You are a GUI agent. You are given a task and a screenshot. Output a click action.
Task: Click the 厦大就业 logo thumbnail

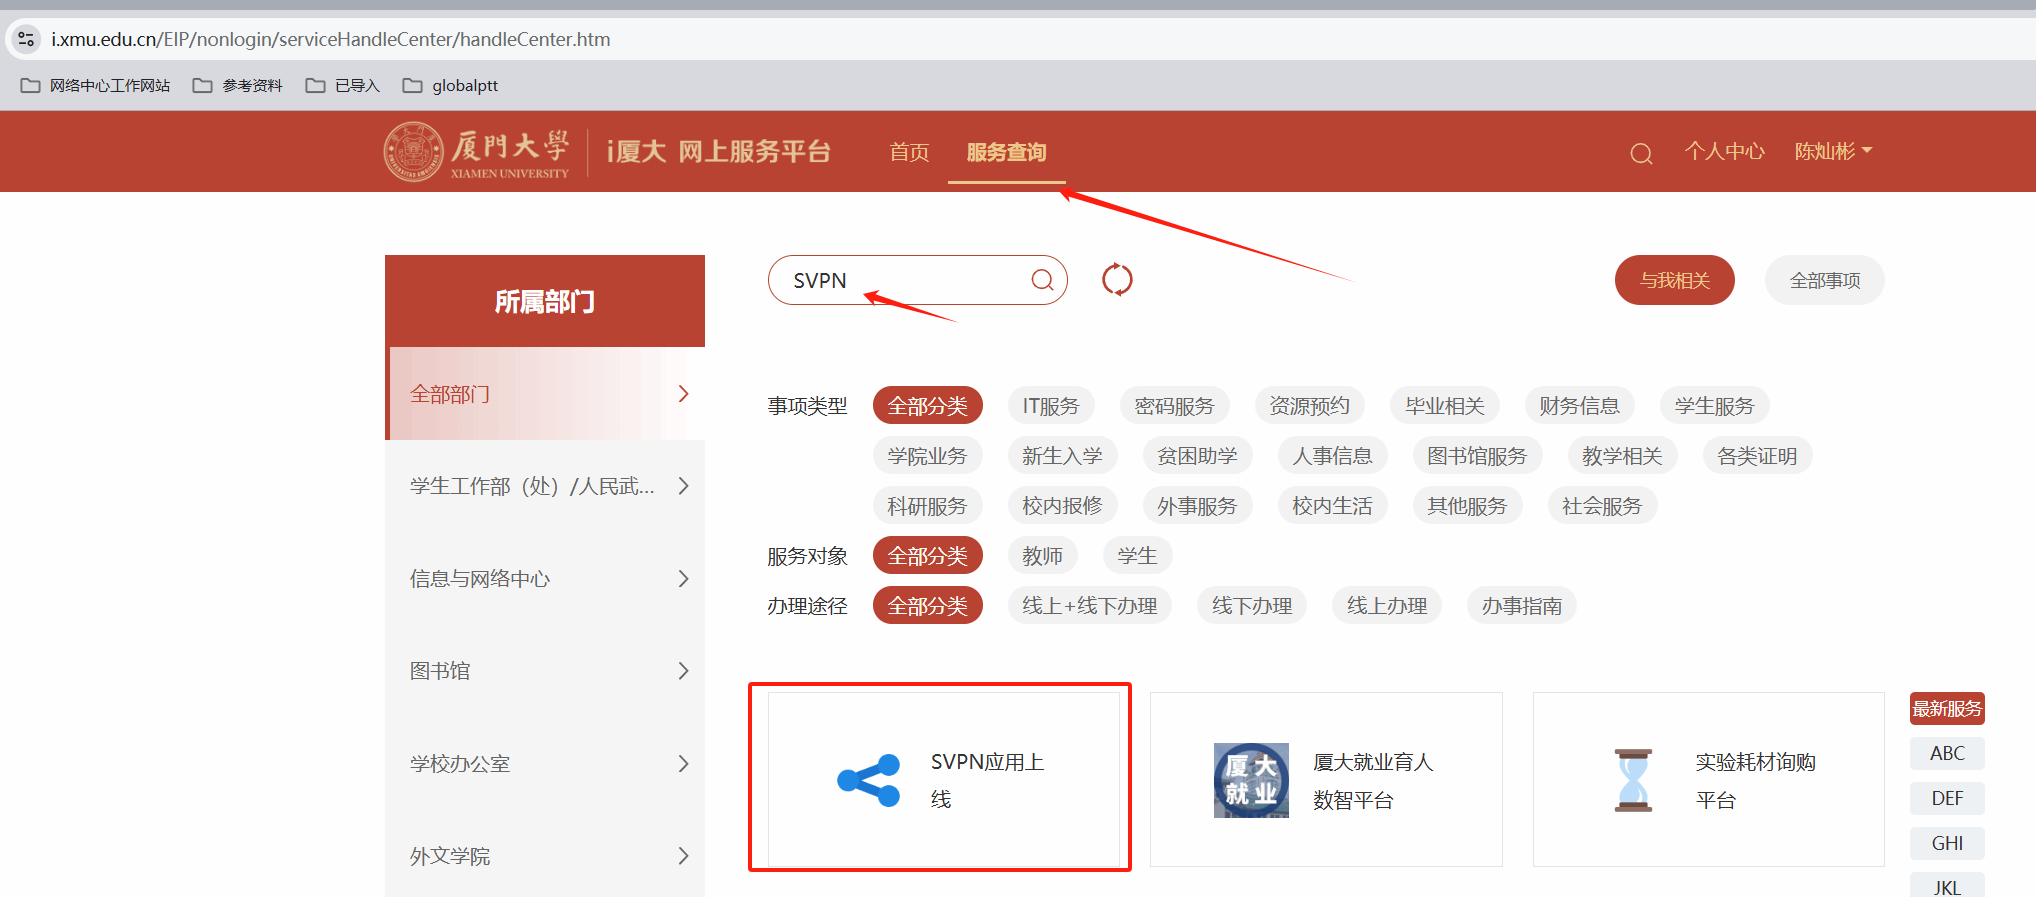coord(1251,780)
